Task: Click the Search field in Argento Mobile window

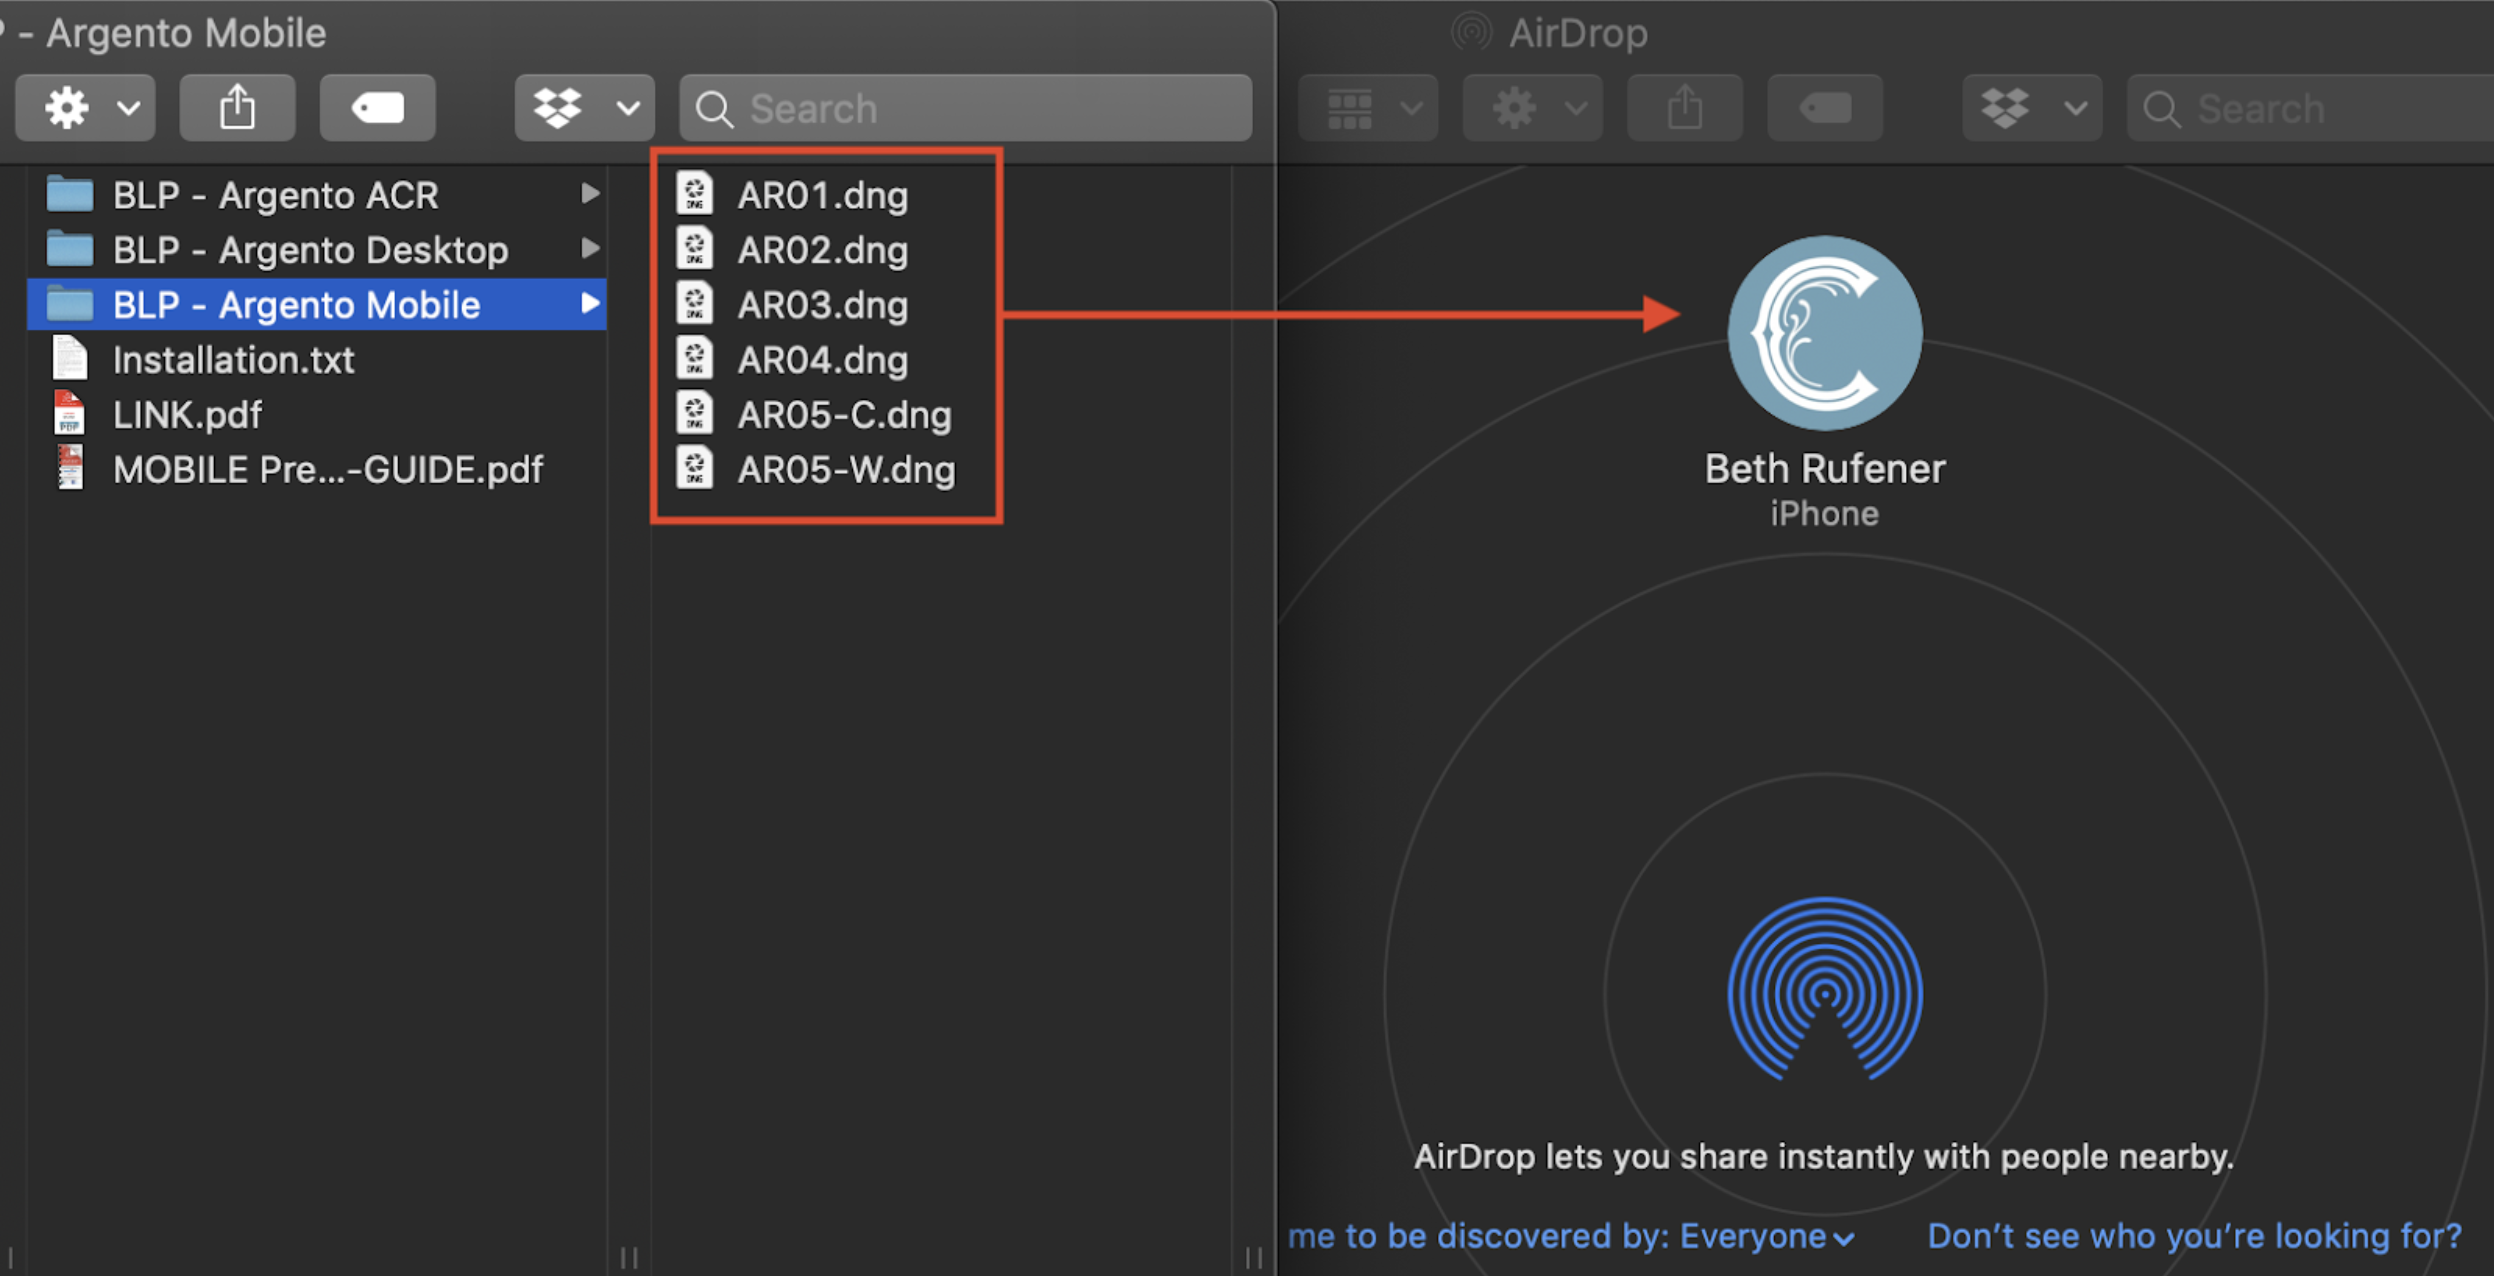Action: click(965, 108)
